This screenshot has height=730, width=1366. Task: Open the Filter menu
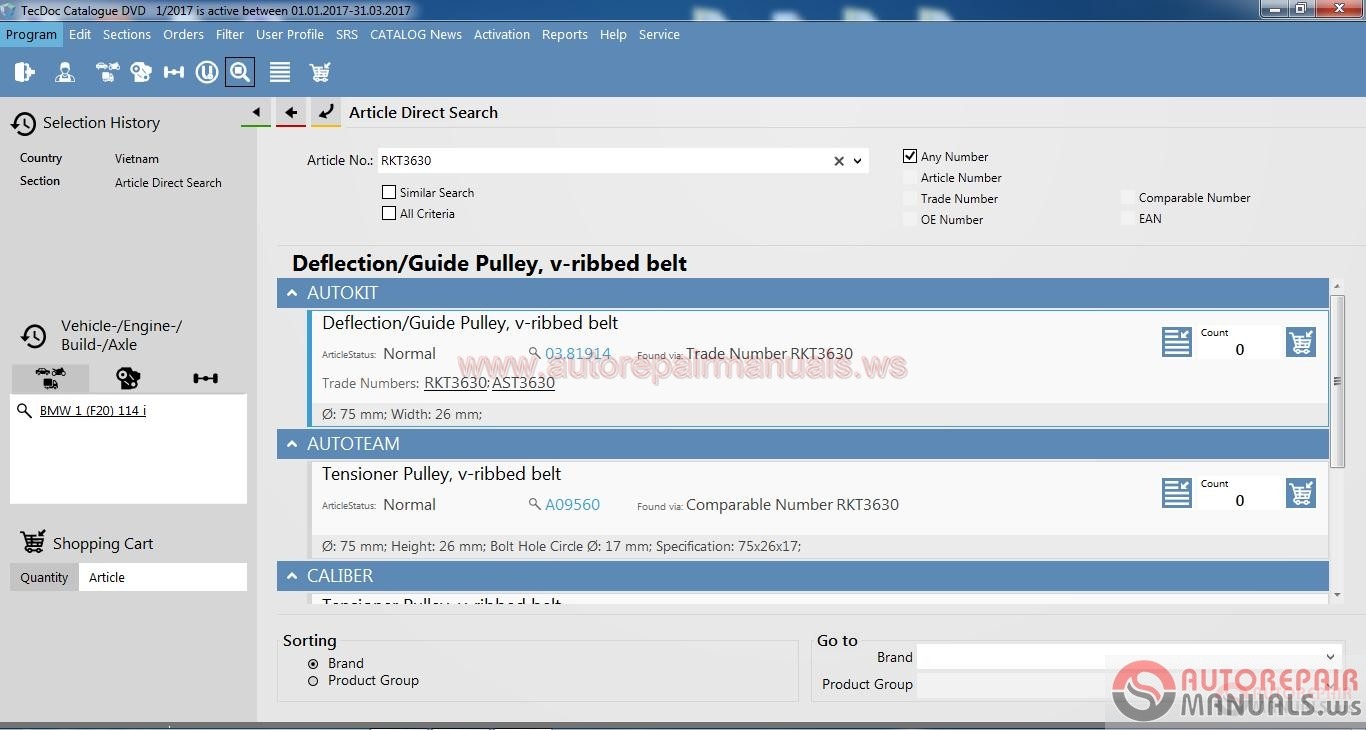(230, 34)
